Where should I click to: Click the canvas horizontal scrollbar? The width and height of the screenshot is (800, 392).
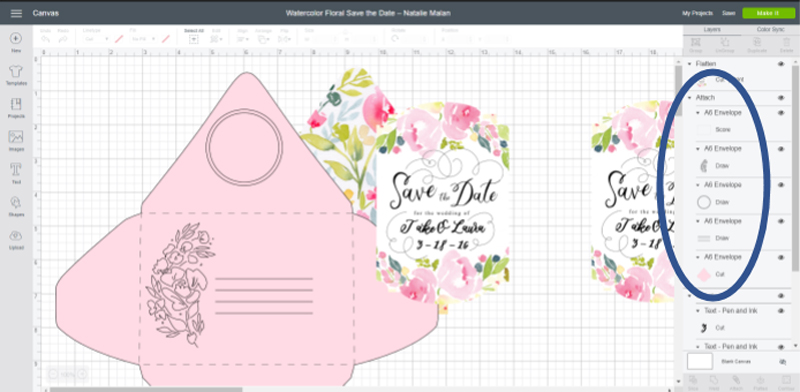[x=146, y=389]
